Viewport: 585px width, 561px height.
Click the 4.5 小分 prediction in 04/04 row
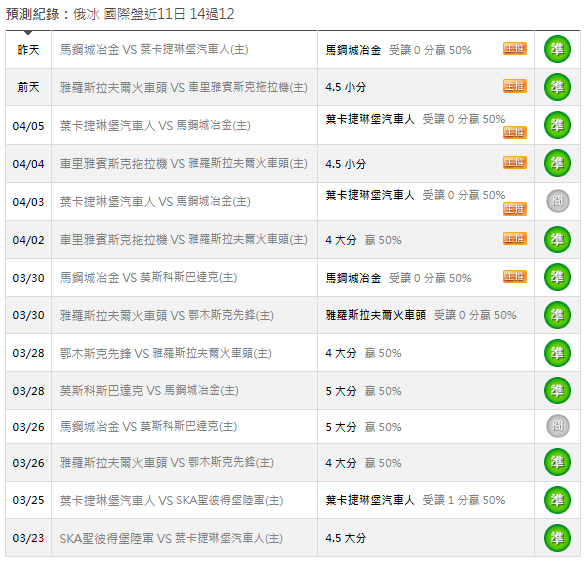pyautogui.click(x=345, y=164)
